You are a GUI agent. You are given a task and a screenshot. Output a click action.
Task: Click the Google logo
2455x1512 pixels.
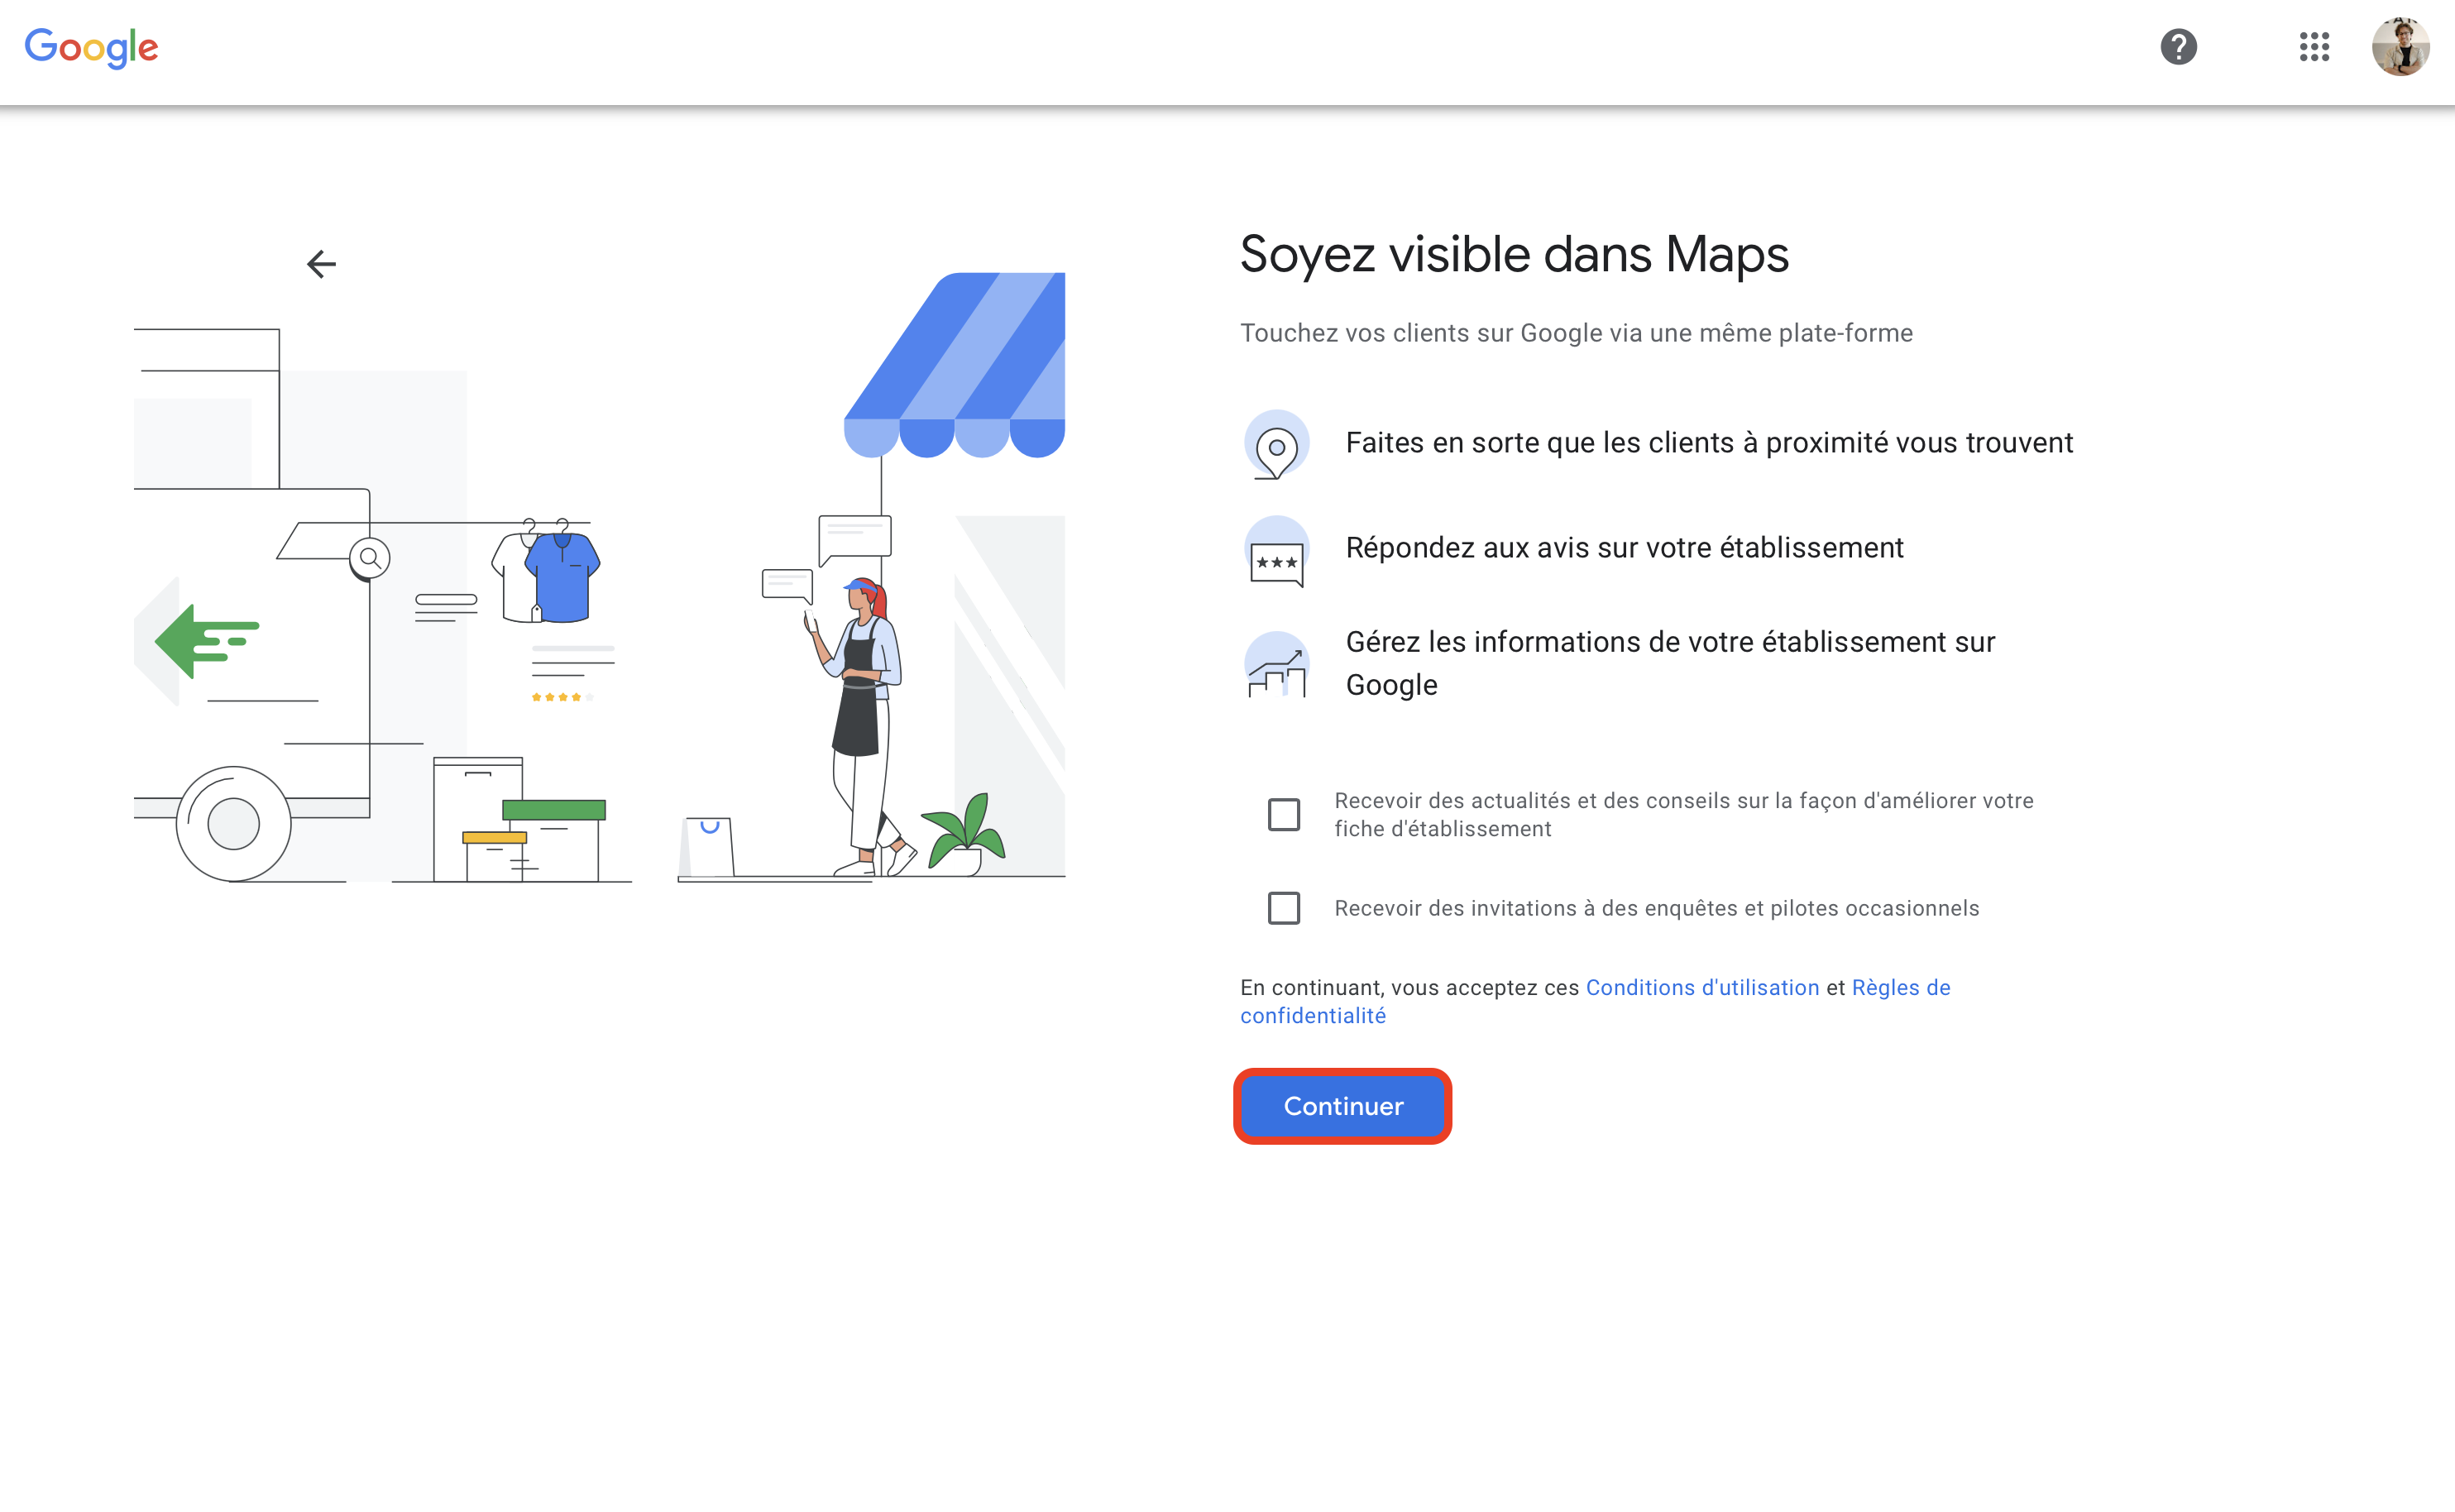pos(91,47)
